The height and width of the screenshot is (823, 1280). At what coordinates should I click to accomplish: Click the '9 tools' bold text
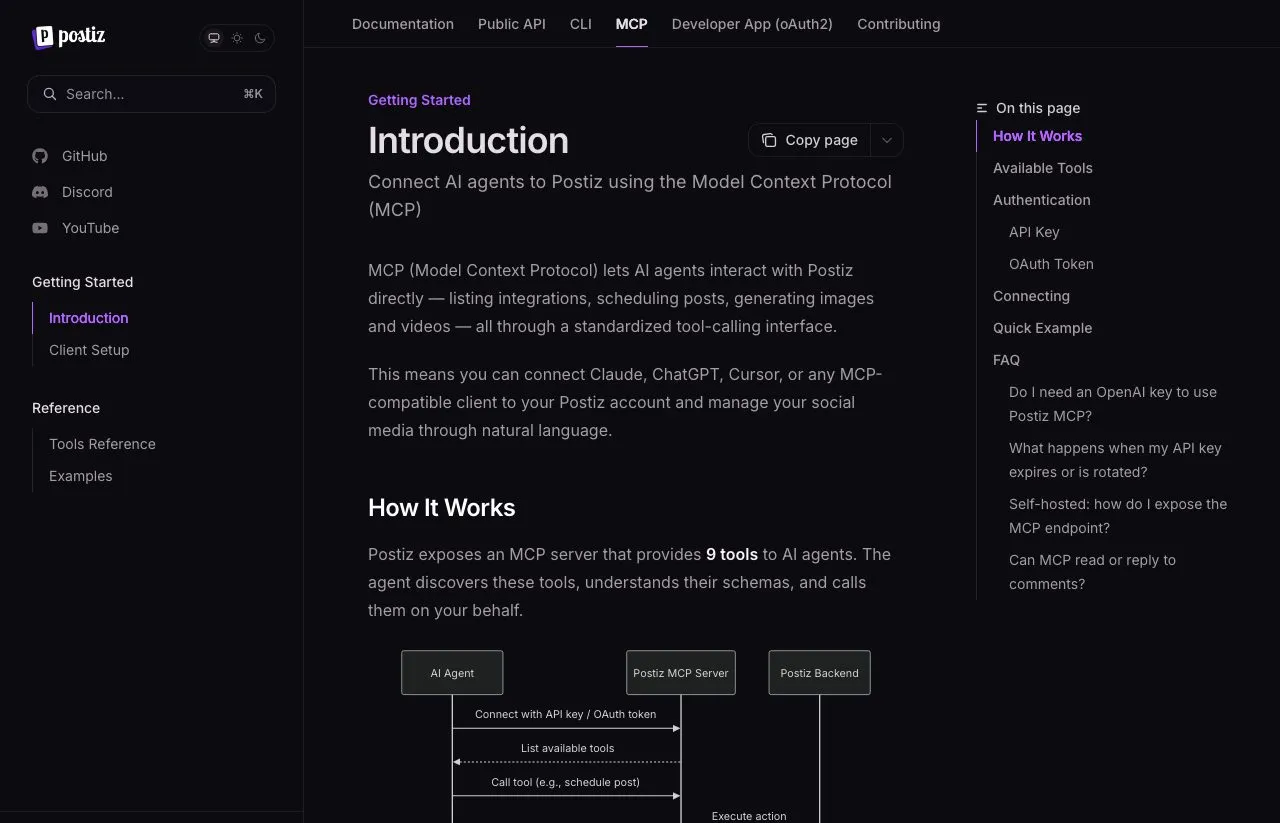tap(732, 554)
